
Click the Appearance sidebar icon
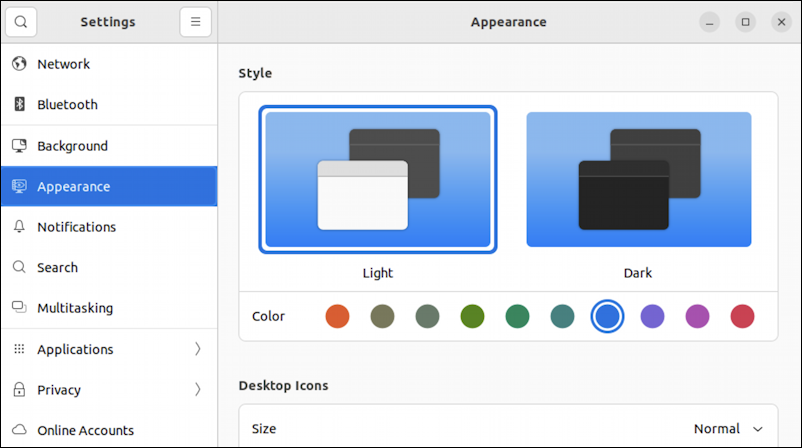[x=19, y=186]
